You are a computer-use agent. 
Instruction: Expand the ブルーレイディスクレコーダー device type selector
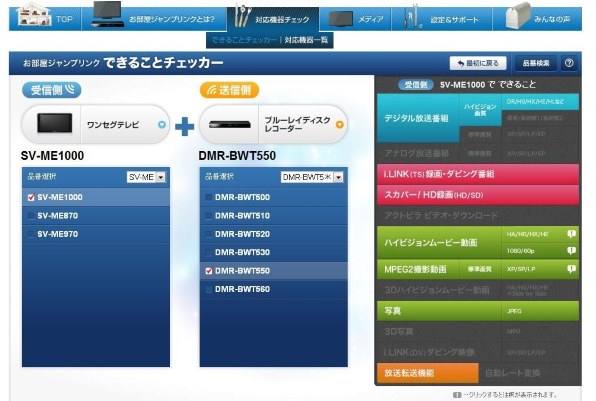coord(340,125)
